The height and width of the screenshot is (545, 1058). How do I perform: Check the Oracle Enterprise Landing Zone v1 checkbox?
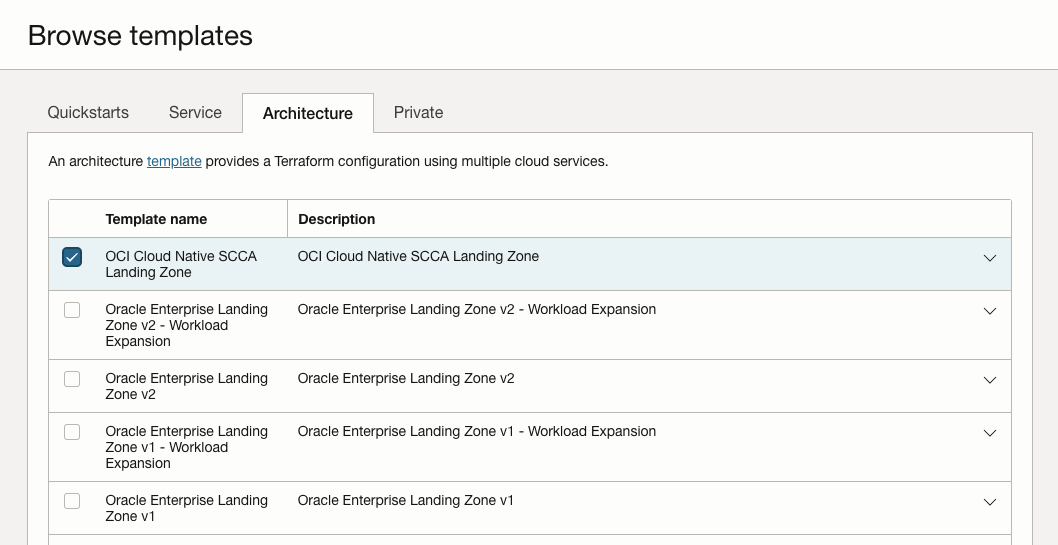click(72, 501)
